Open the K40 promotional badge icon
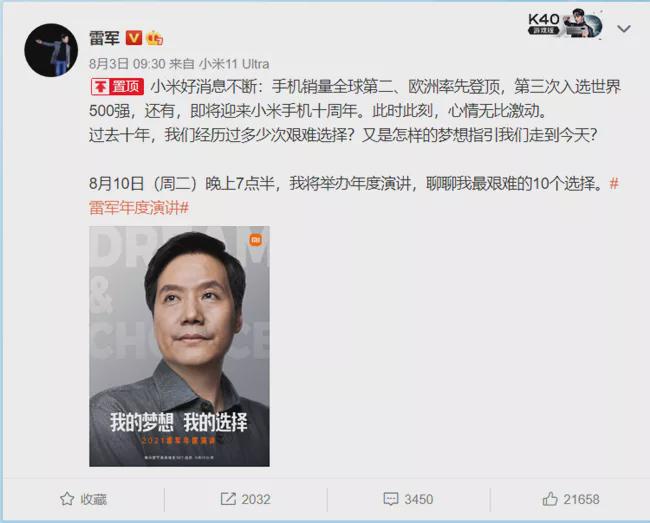This screenshot has width=650, height=523. (565, 23)
